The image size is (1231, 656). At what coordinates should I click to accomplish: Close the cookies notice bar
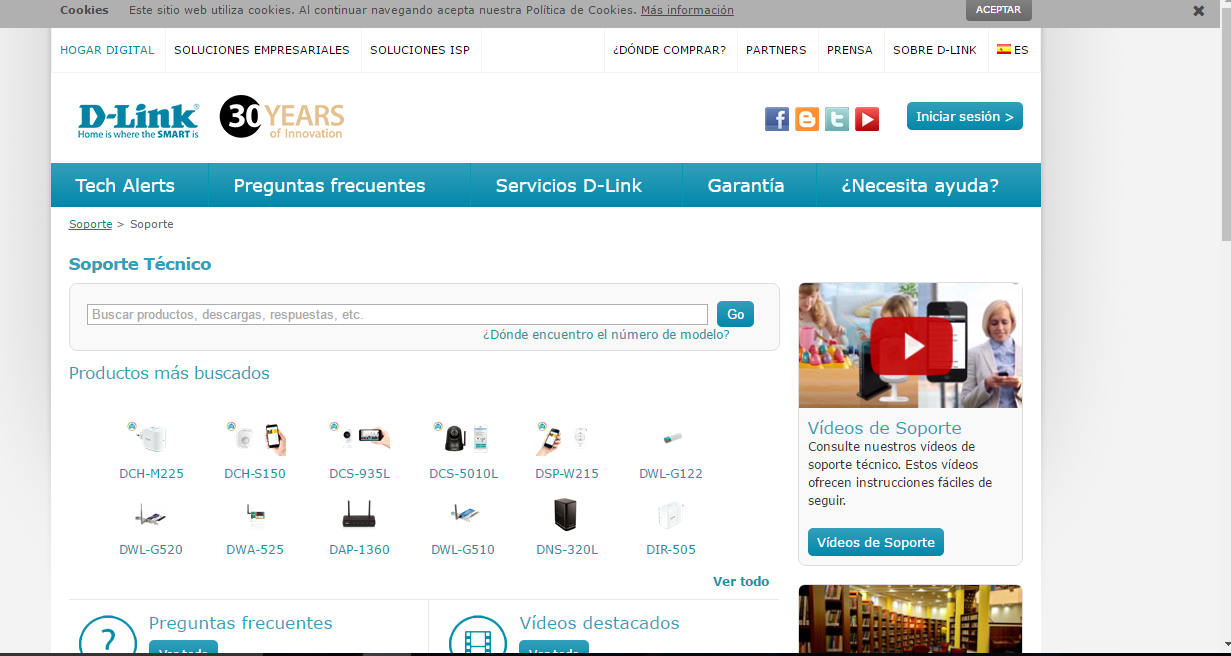1199,11
